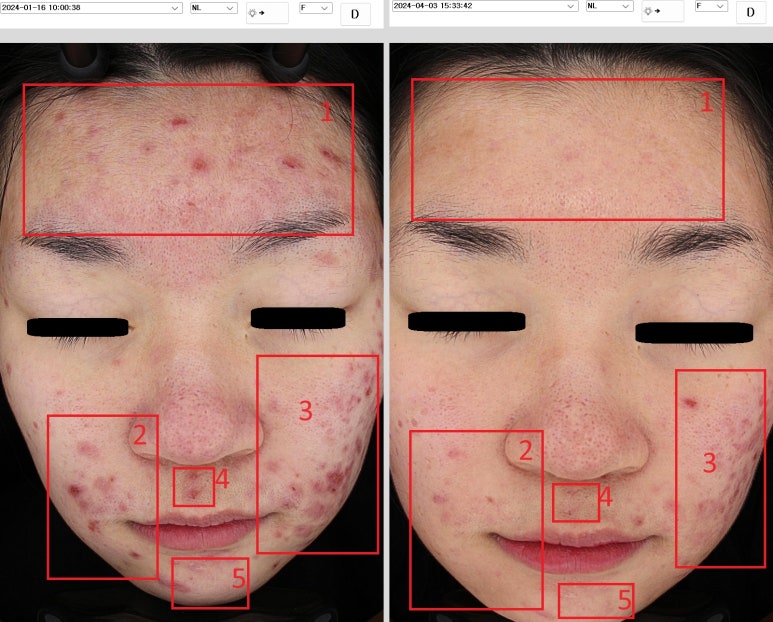Click the D button in right panel

750,12
